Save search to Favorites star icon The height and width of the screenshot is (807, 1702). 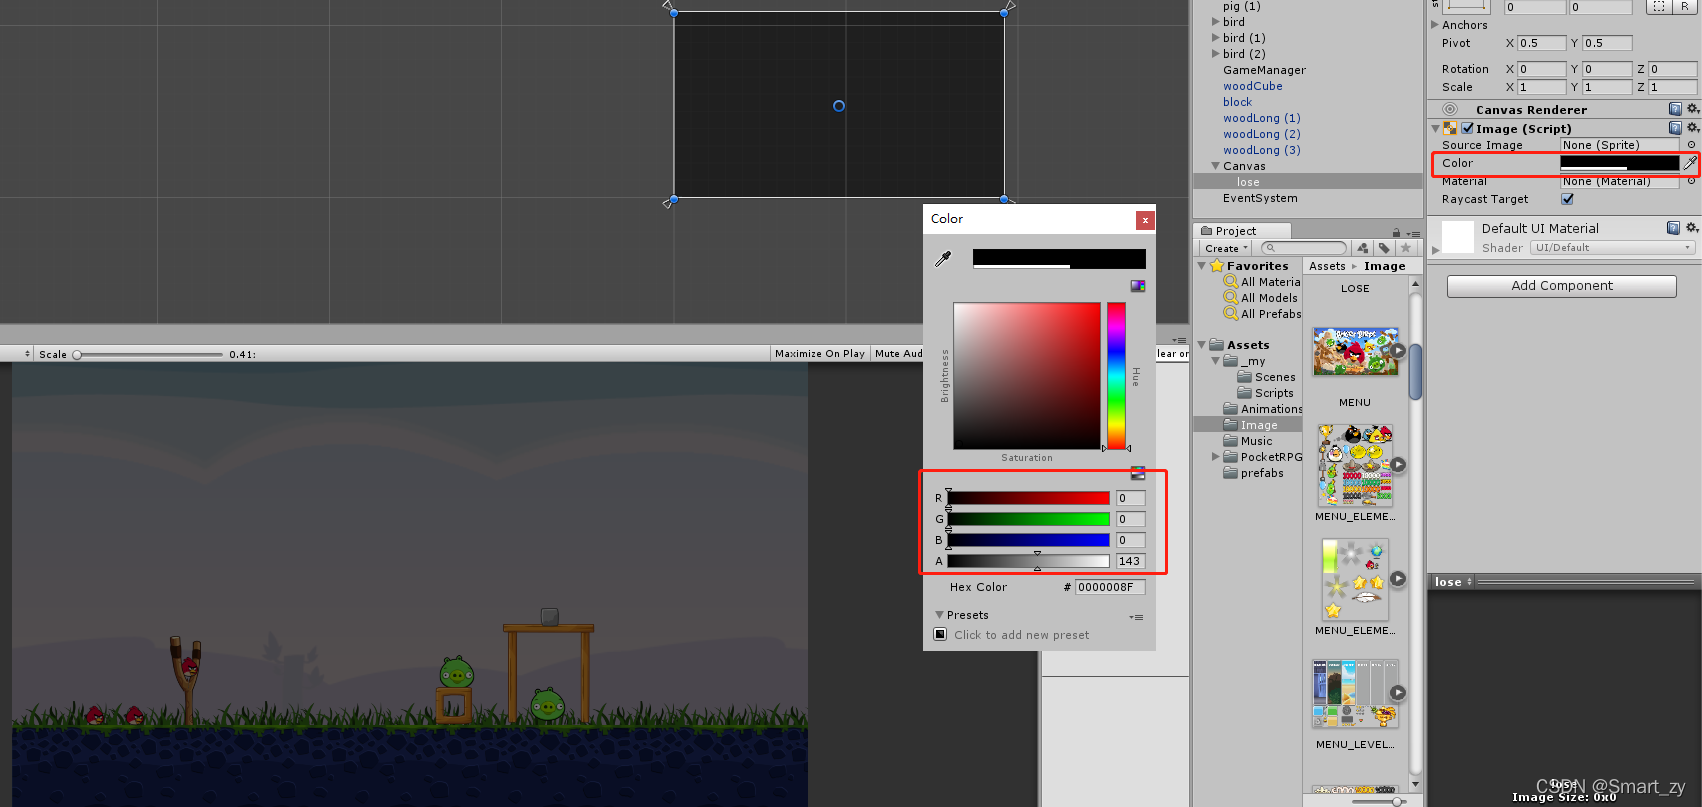point(1406,248)
